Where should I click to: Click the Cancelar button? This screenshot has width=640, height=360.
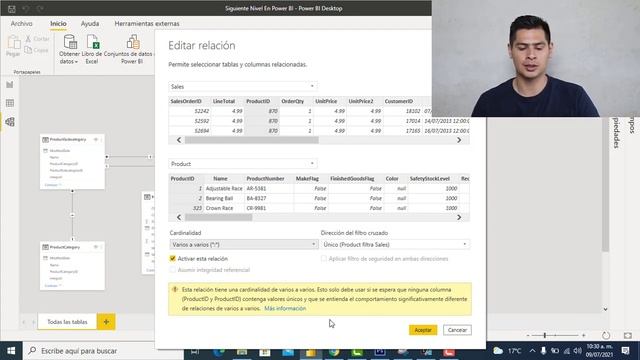(457, 330)
